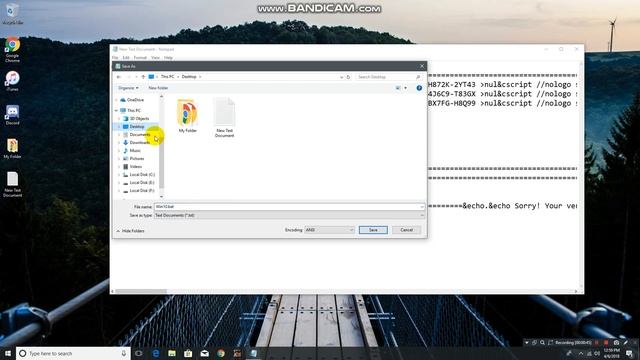
Task: Expand the 3D Objects tree node
Action: (119, 118)
